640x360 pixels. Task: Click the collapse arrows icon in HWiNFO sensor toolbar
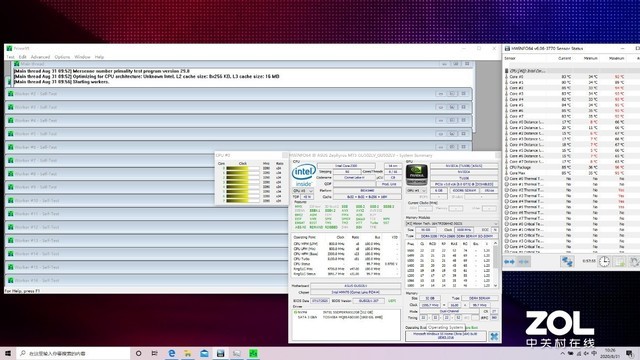(524, 262)
